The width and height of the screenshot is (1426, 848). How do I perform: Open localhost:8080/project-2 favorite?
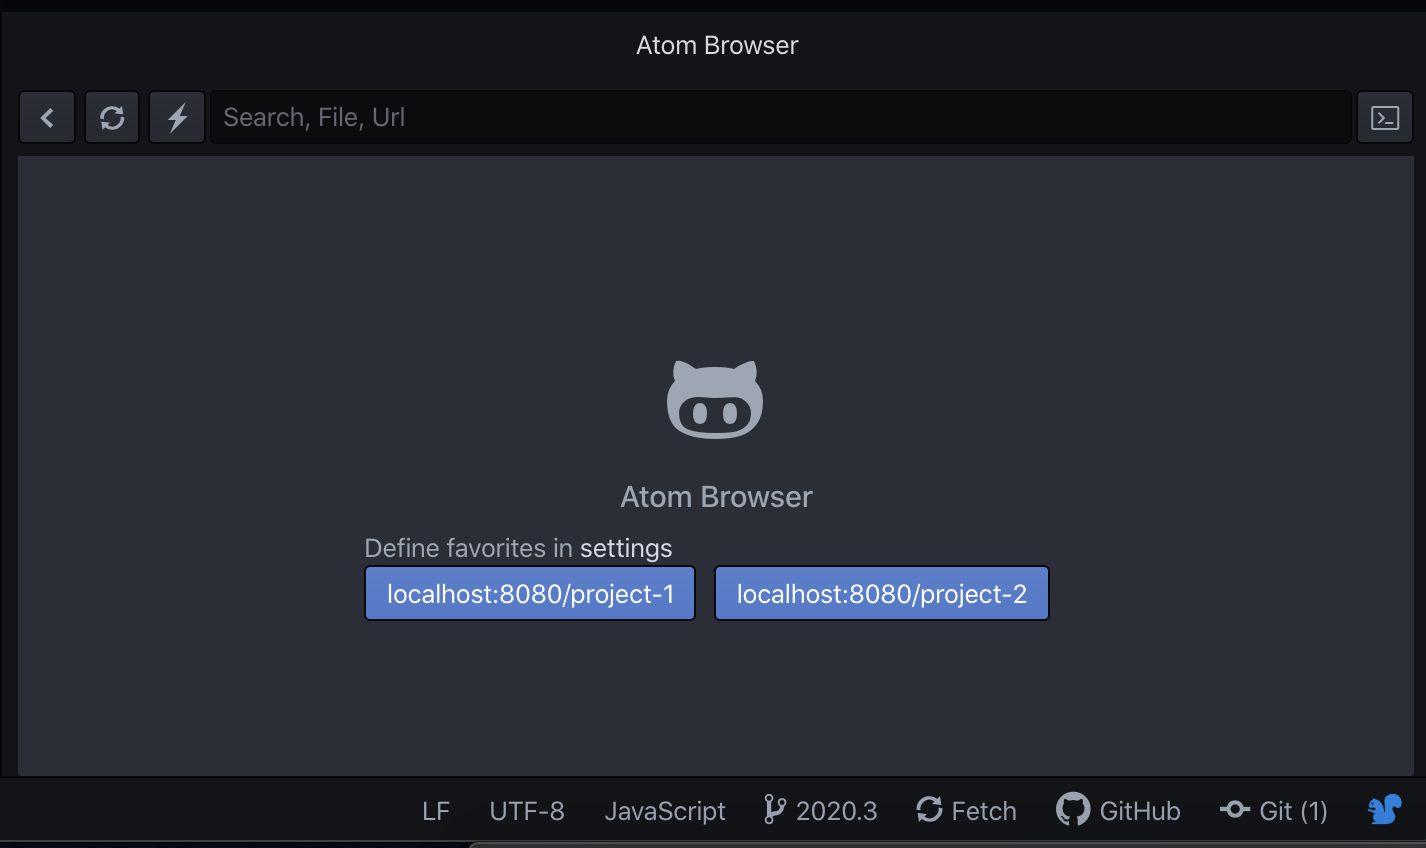(882, 594)
